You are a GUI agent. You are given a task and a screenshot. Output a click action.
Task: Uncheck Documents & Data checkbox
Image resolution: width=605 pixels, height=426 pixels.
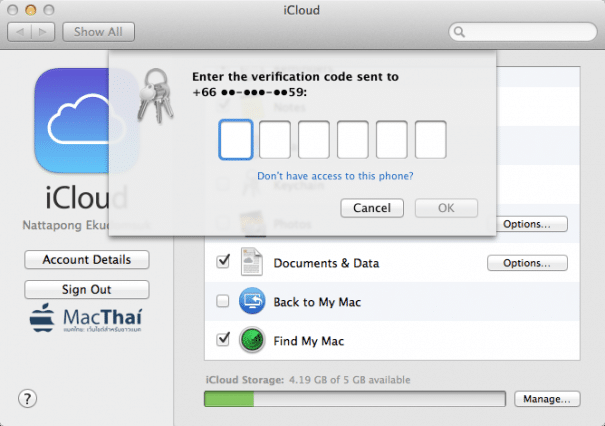[223, 262]
